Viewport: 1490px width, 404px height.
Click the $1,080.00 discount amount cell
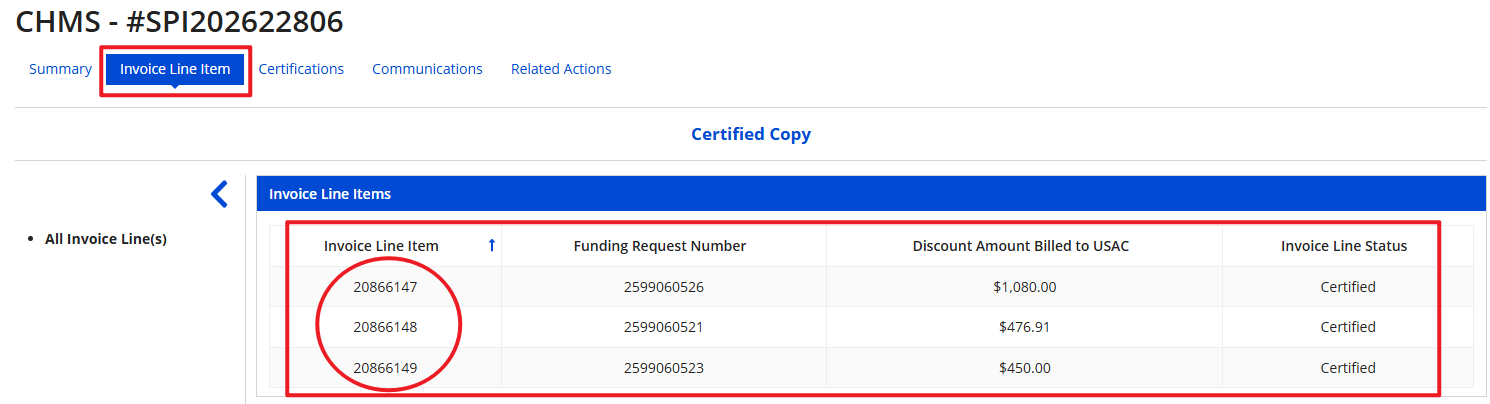(1024, 287)
